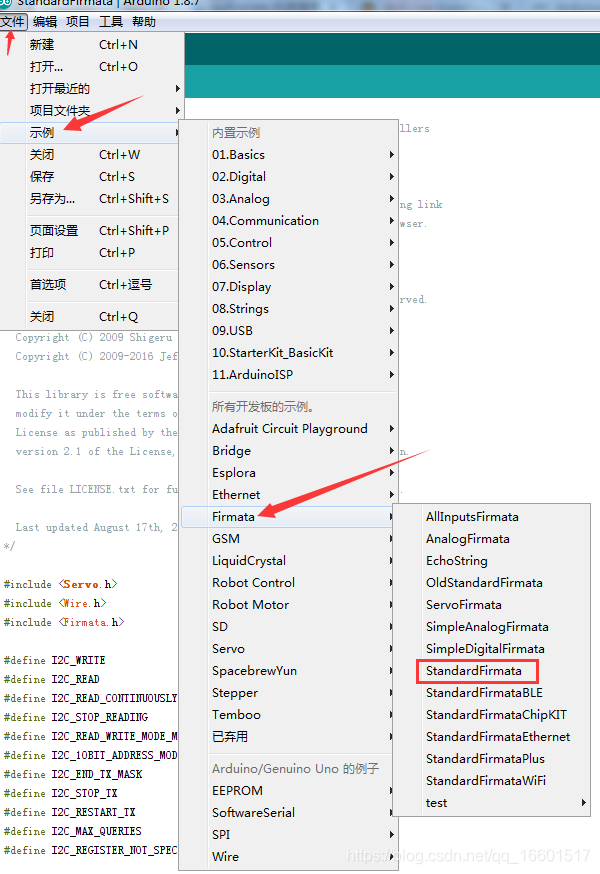Viewport: 600px width, 874px height.
Task: Open Esplora library examples
Action: pyautogui.click(x=290, y=473)
